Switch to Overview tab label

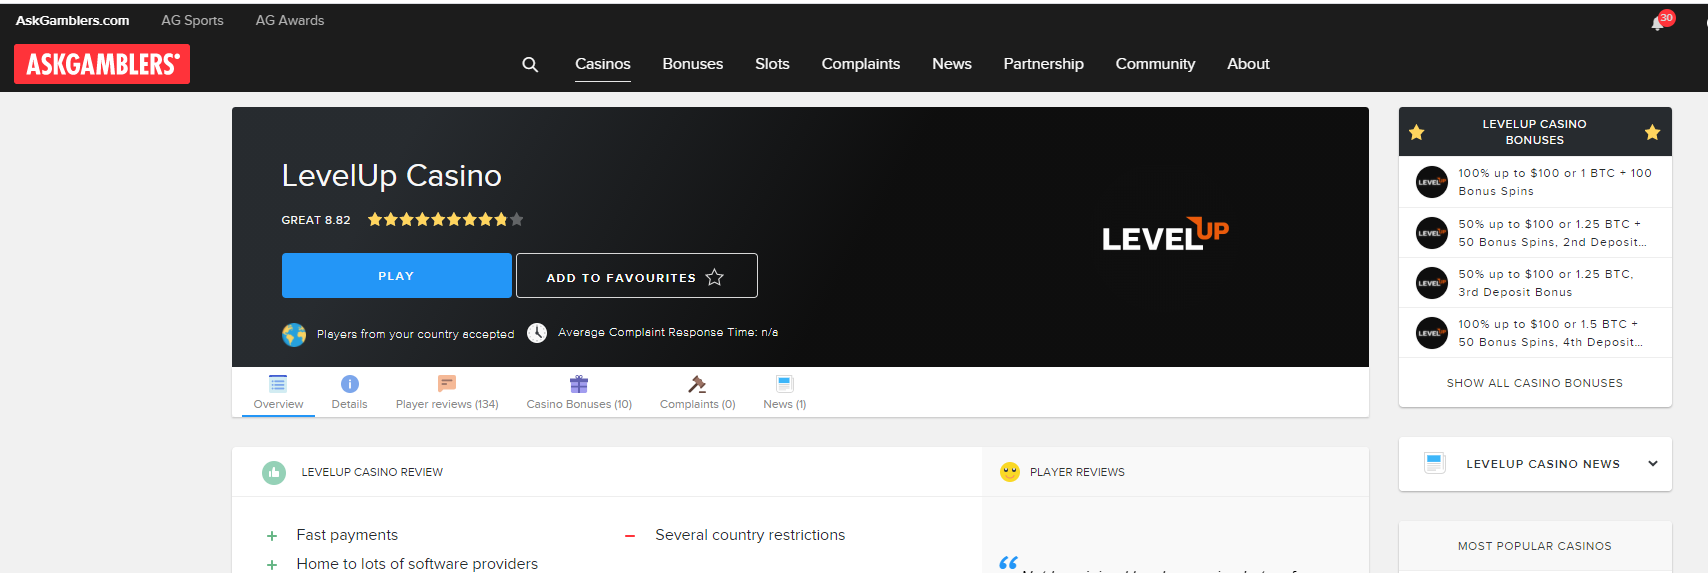coord(278,404)
